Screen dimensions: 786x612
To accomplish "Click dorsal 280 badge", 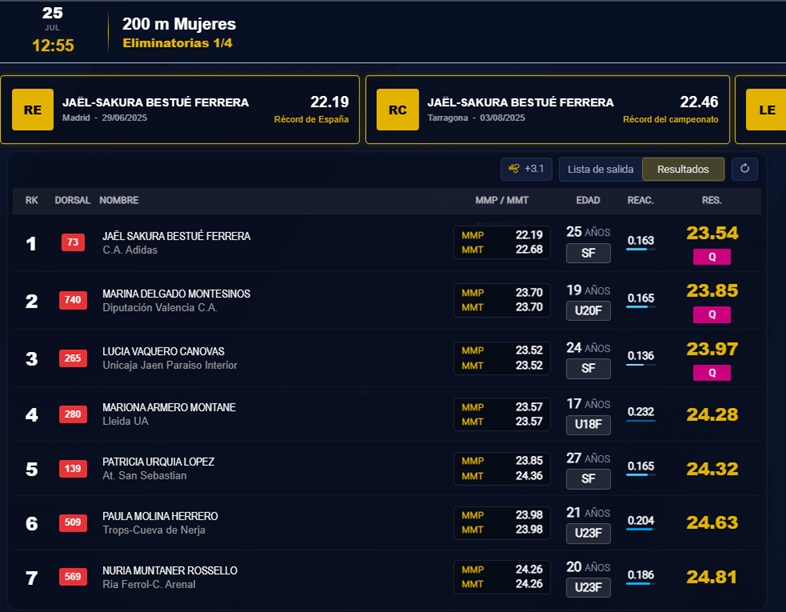I will click(73, 414).
